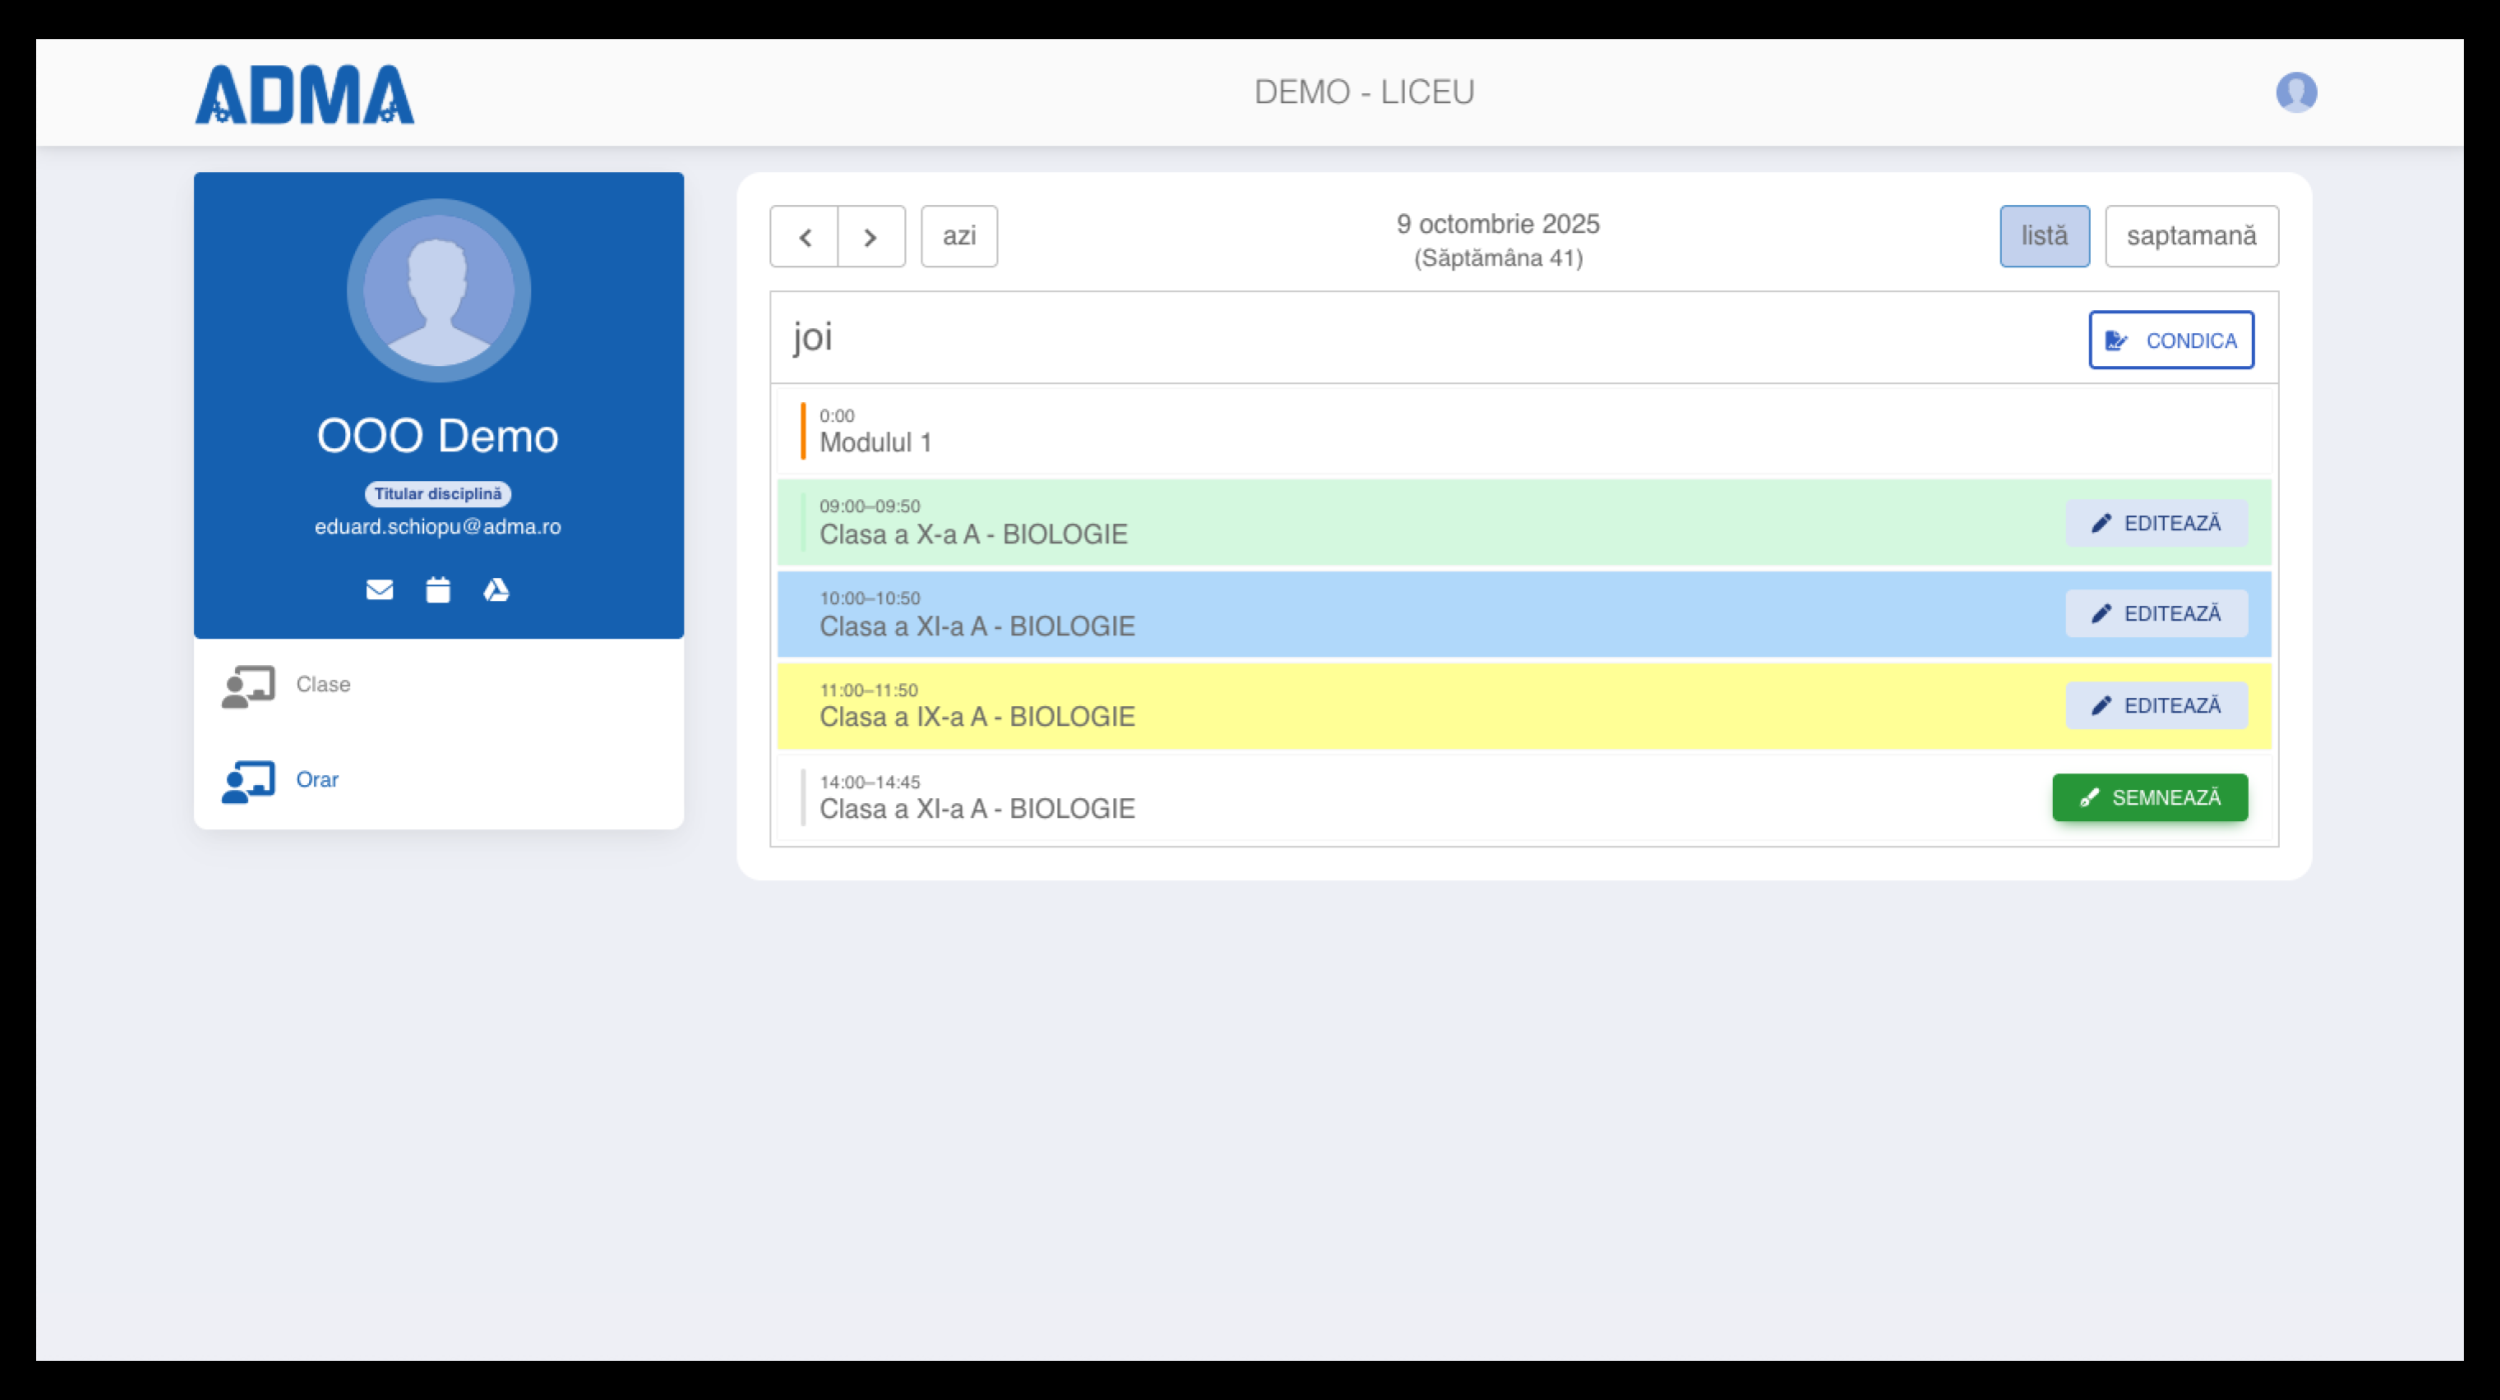
Task: Open the CONDICA register button
Action: pyautogui.click(x=2170, y=340)
